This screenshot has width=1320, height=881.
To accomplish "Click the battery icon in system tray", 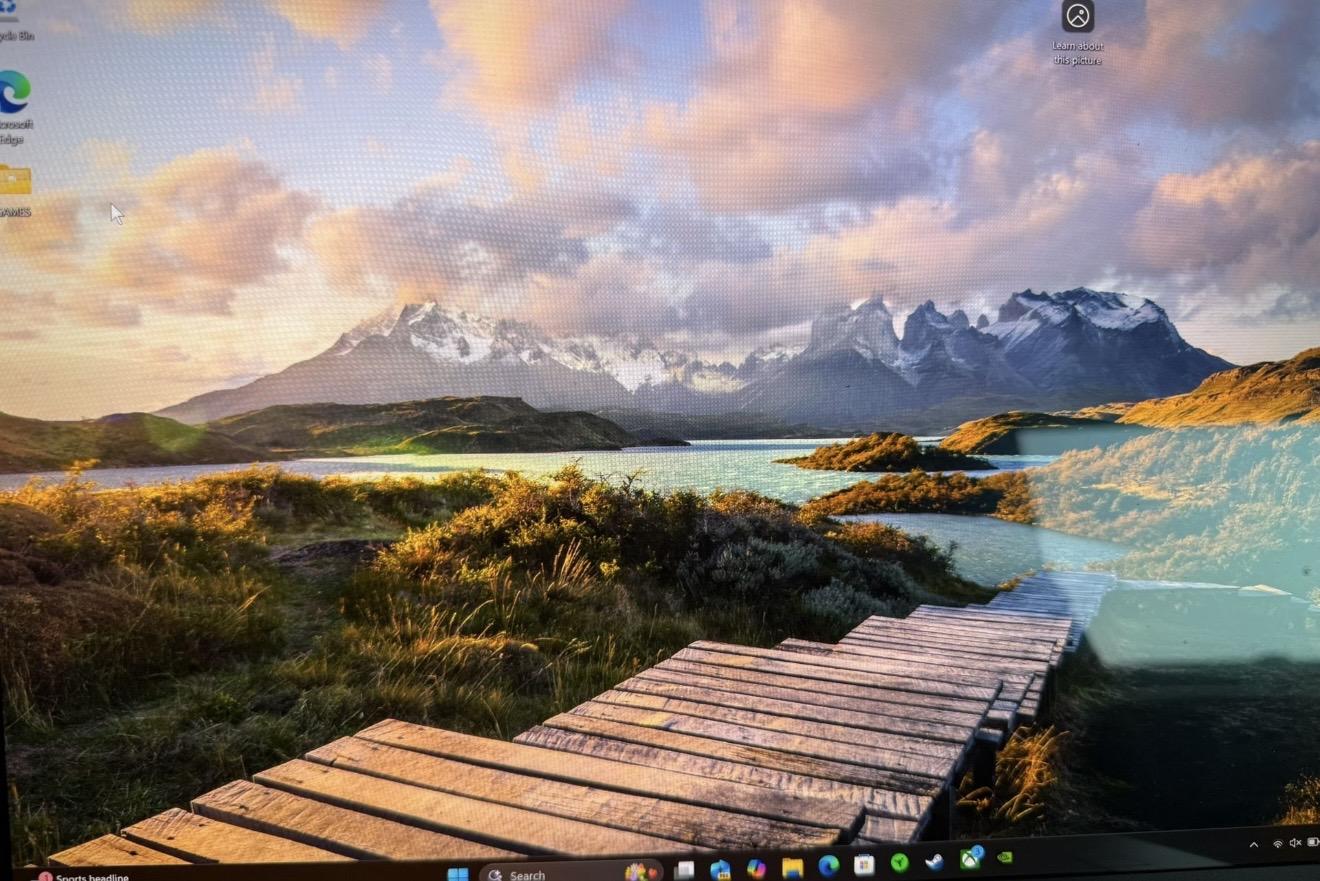I will pos(1314,842).
